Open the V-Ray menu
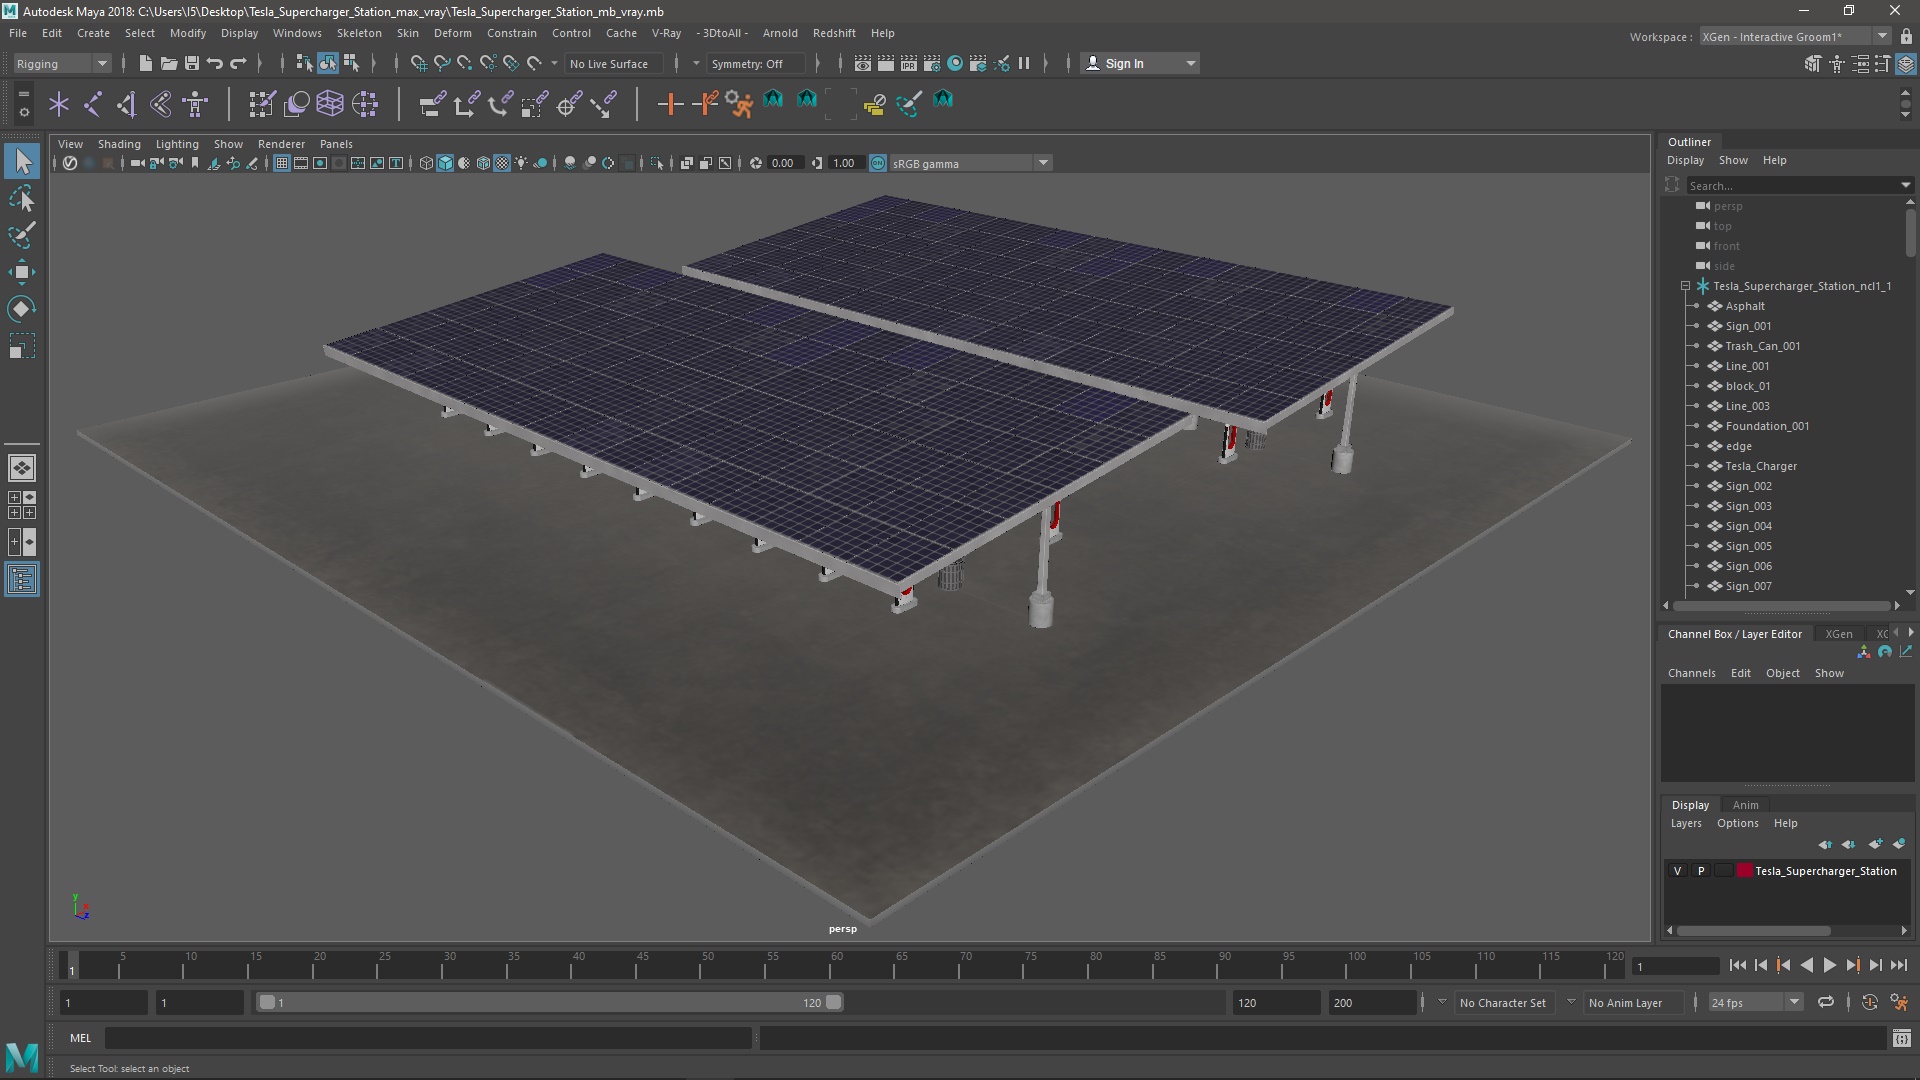This screenshot has height=1080, width=1920. (666, 33)
